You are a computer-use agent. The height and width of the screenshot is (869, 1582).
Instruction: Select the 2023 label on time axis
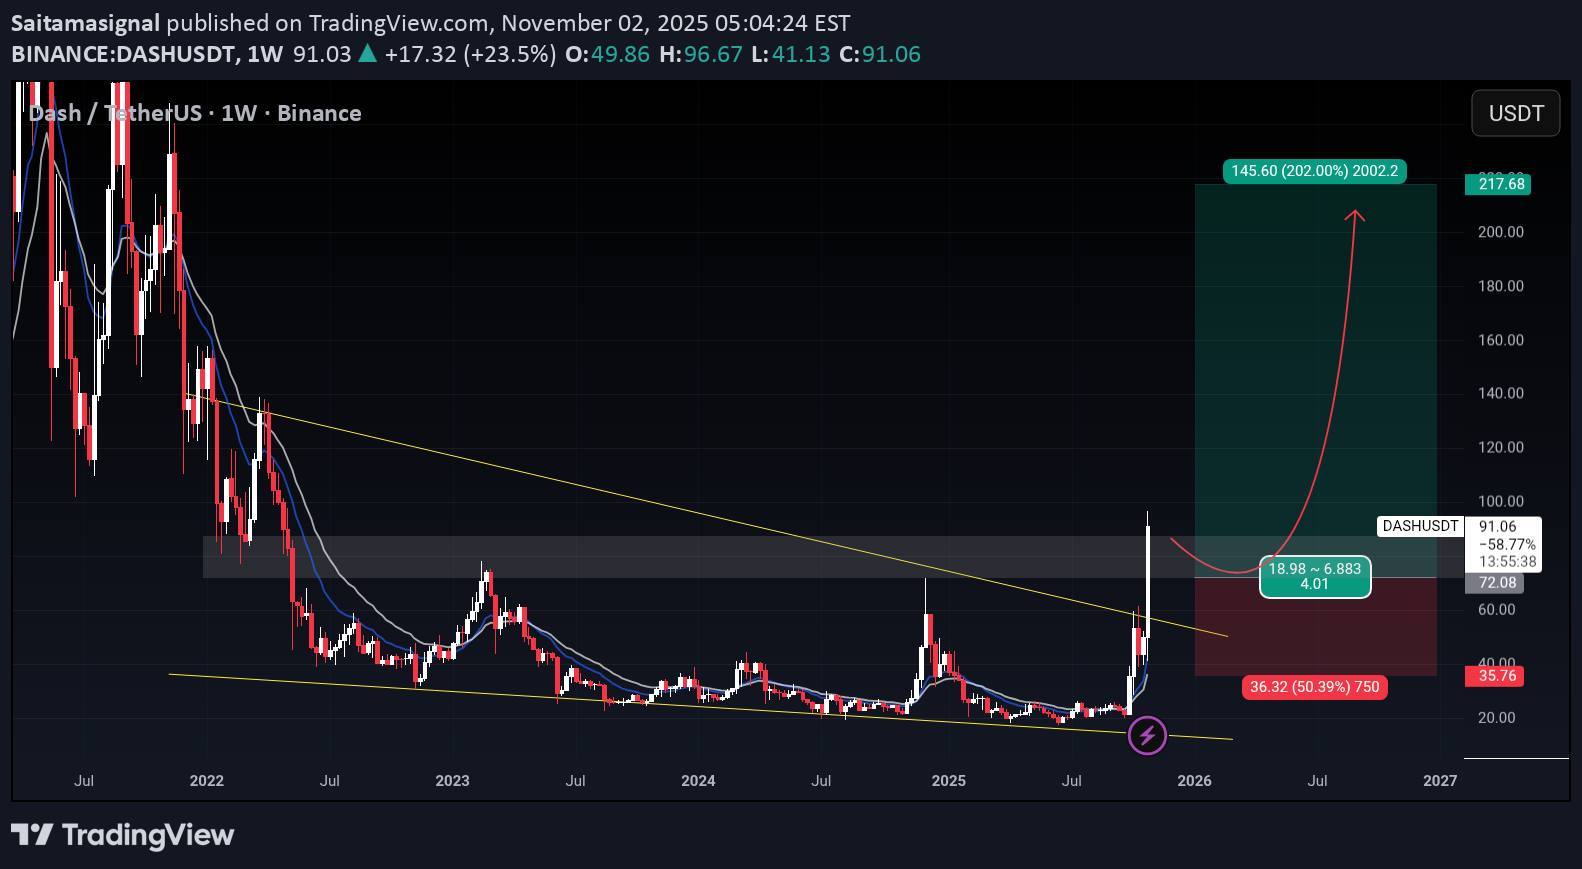click(452, 781)
